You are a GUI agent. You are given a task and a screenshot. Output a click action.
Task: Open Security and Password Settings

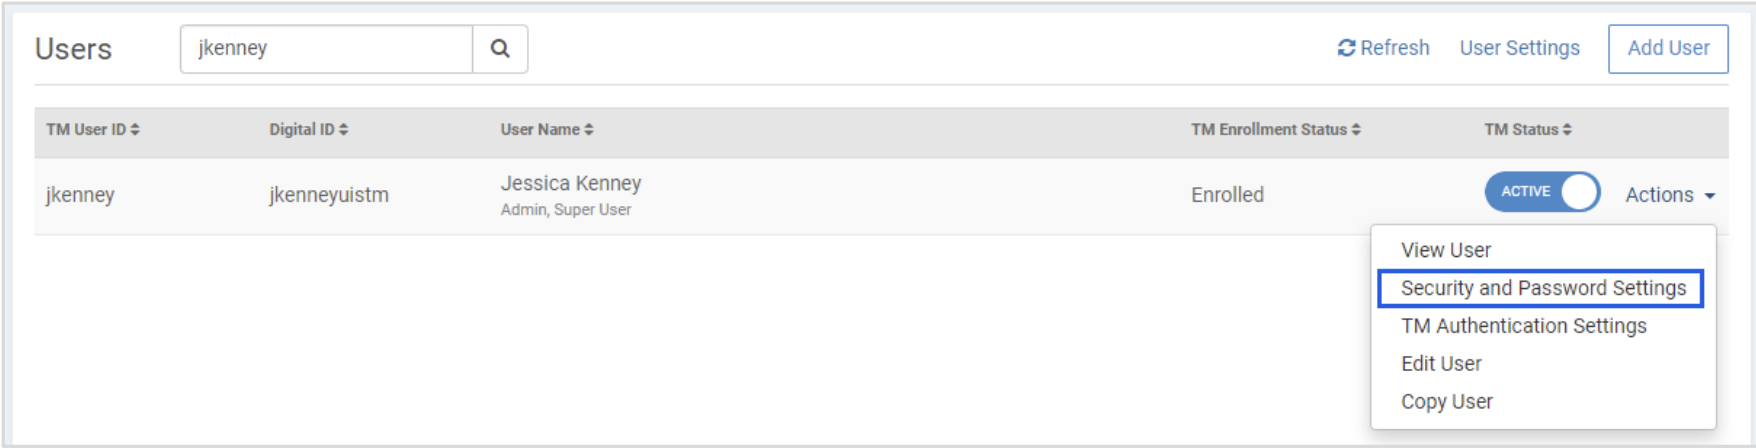pyautogui.click(x=1542, y=288)
